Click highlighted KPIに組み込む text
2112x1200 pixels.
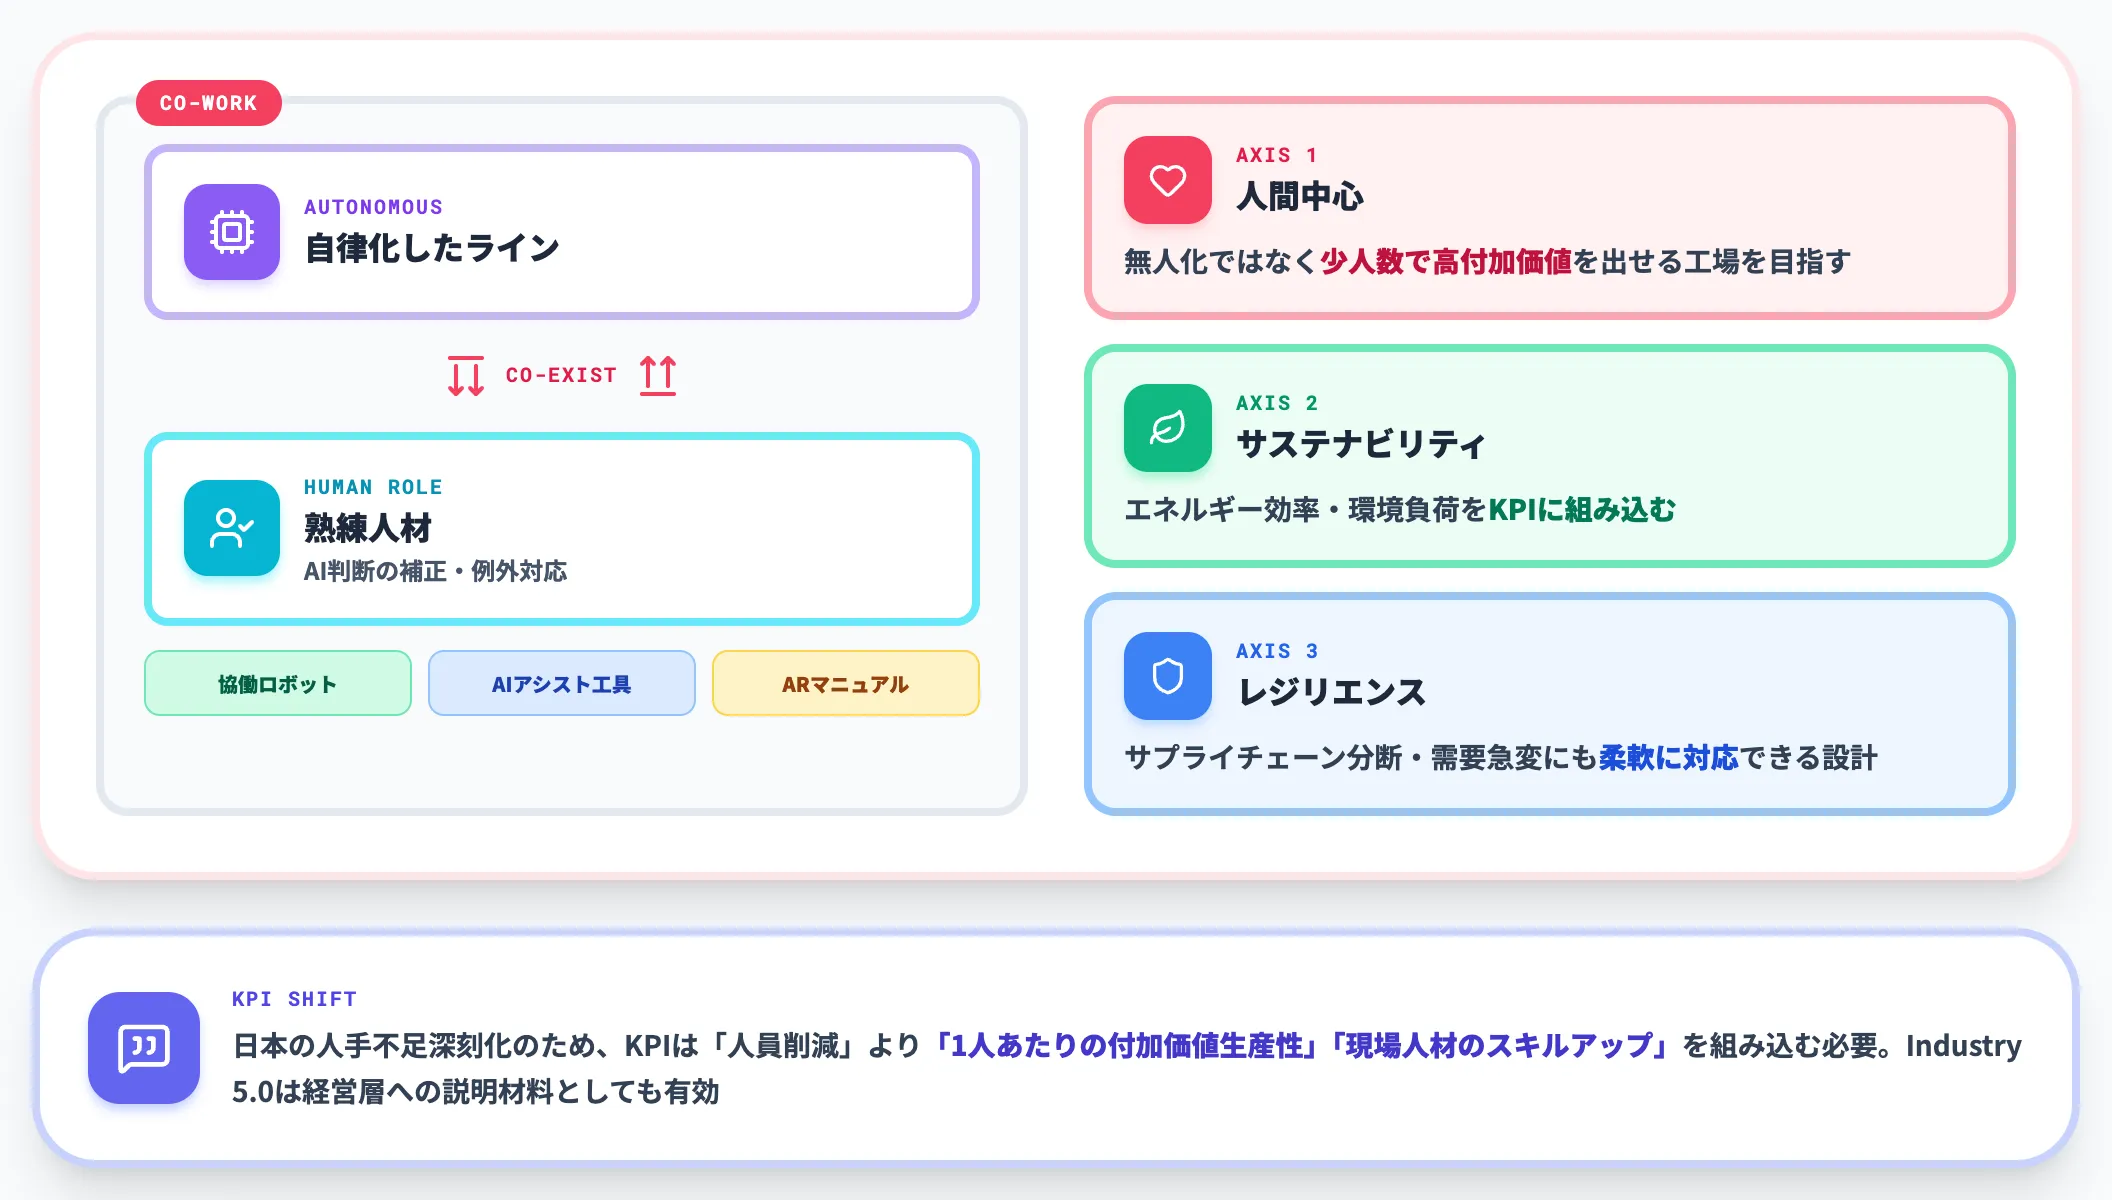click(1582, 509)
